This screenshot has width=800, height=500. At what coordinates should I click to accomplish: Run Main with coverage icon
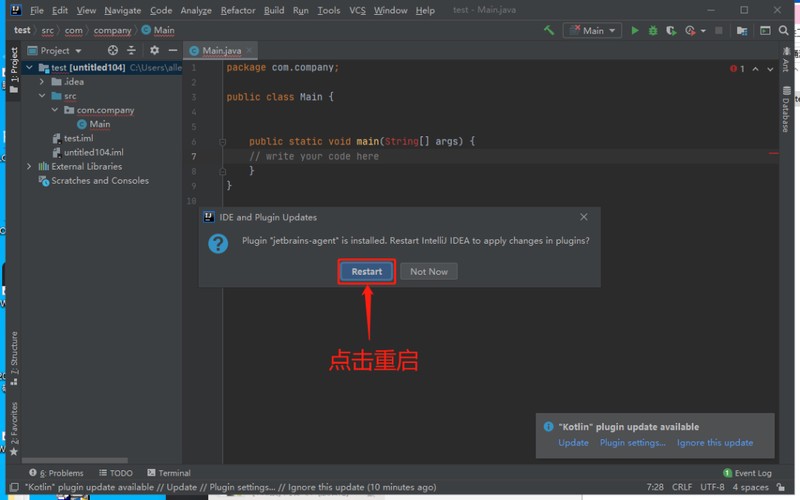[671, 31]
